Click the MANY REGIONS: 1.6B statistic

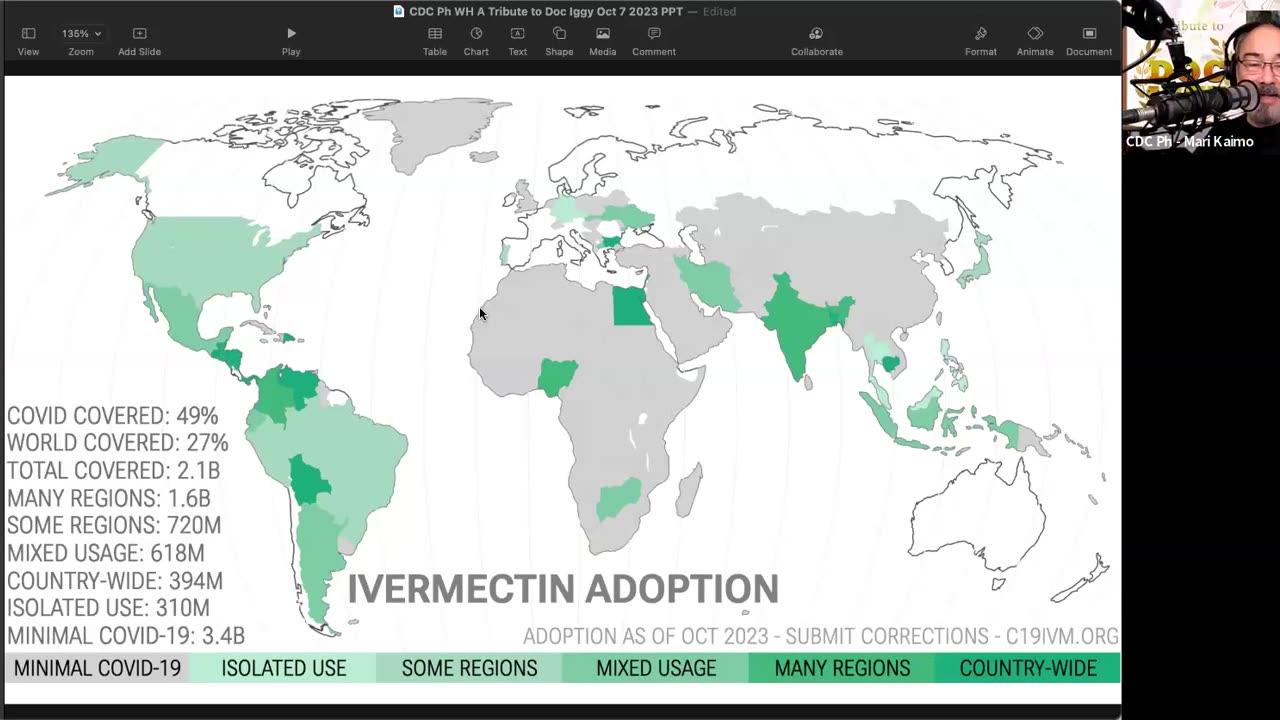109,498
